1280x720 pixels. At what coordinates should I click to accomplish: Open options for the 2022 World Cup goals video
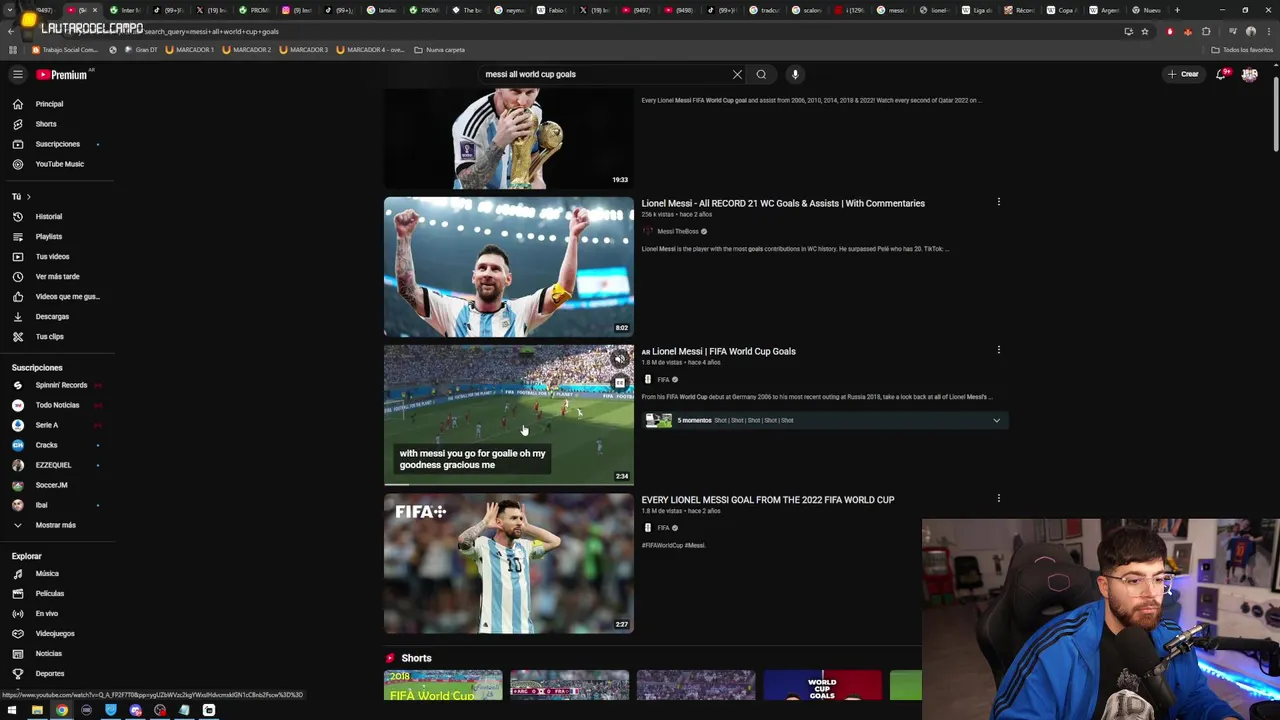(998, 498)
